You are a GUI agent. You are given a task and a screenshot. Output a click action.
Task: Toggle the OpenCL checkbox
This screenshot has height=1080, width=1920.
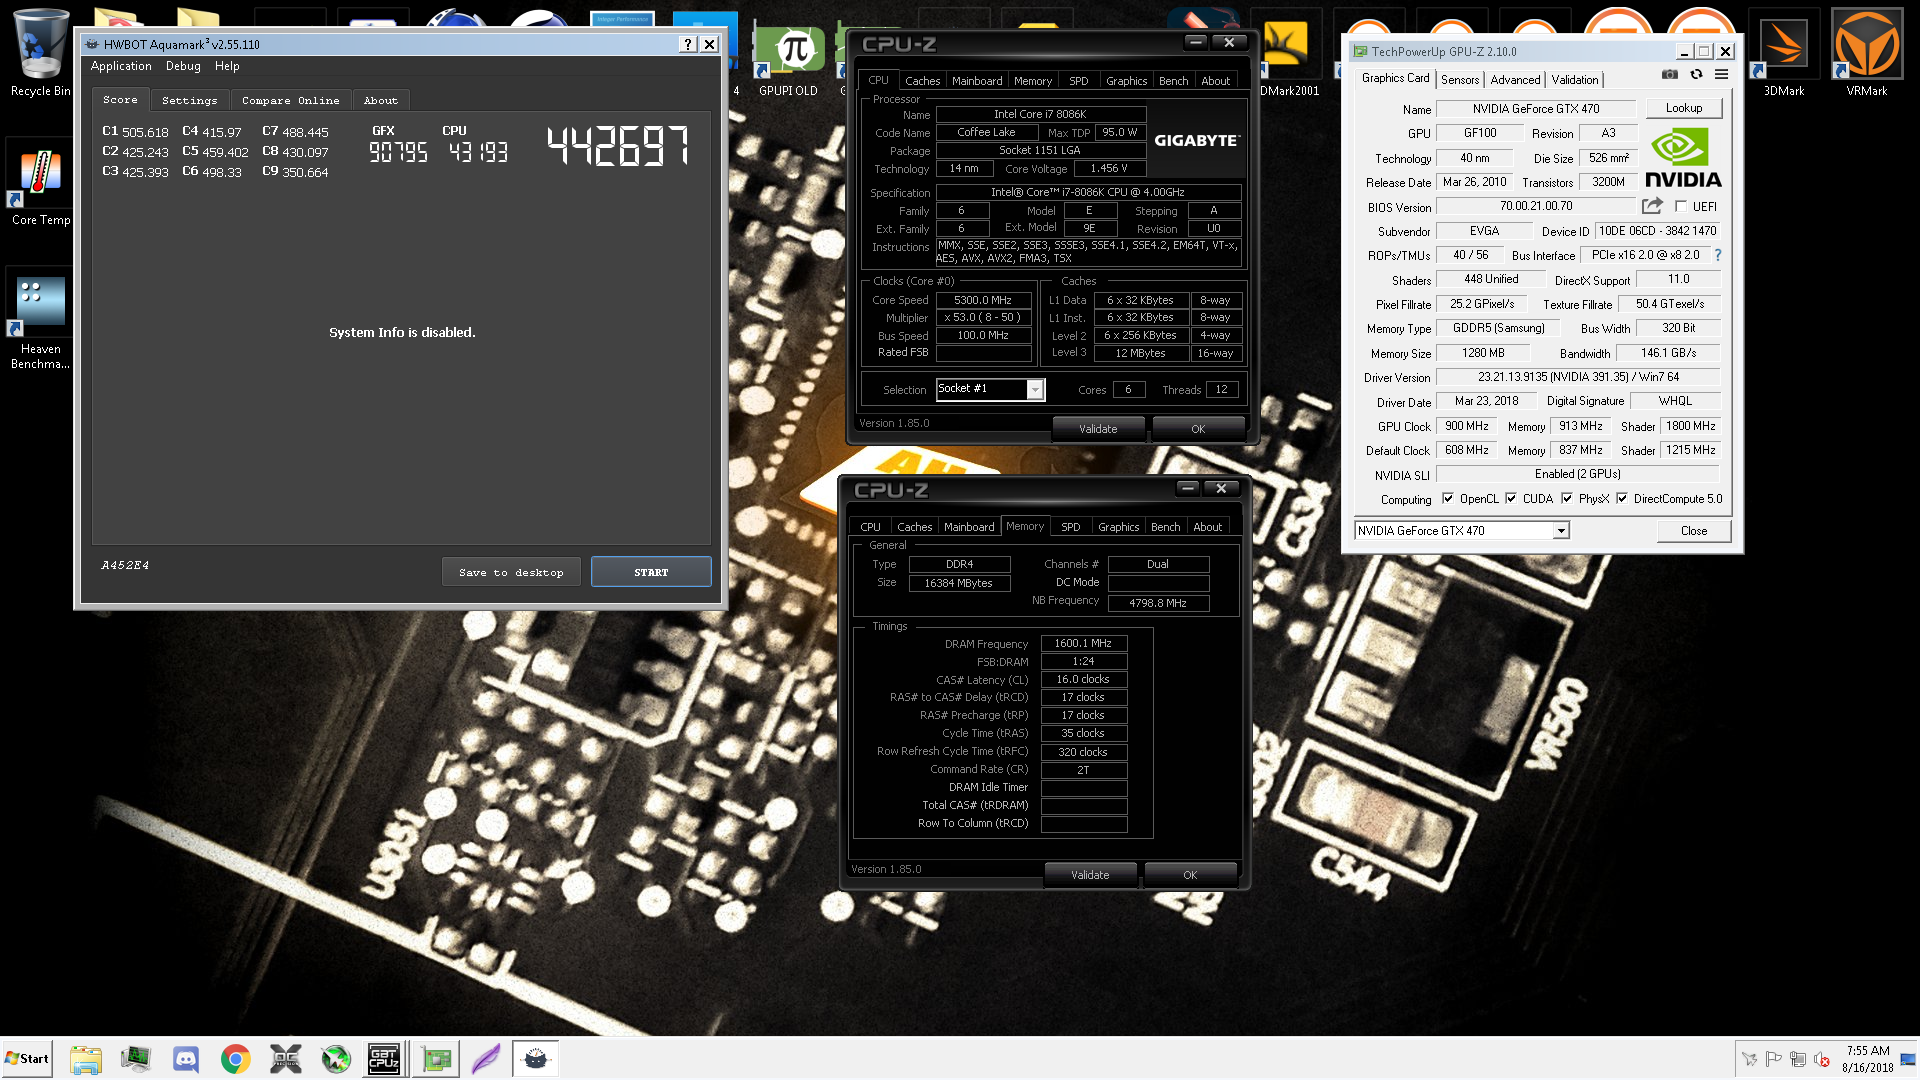click(x=1448, y=498)
